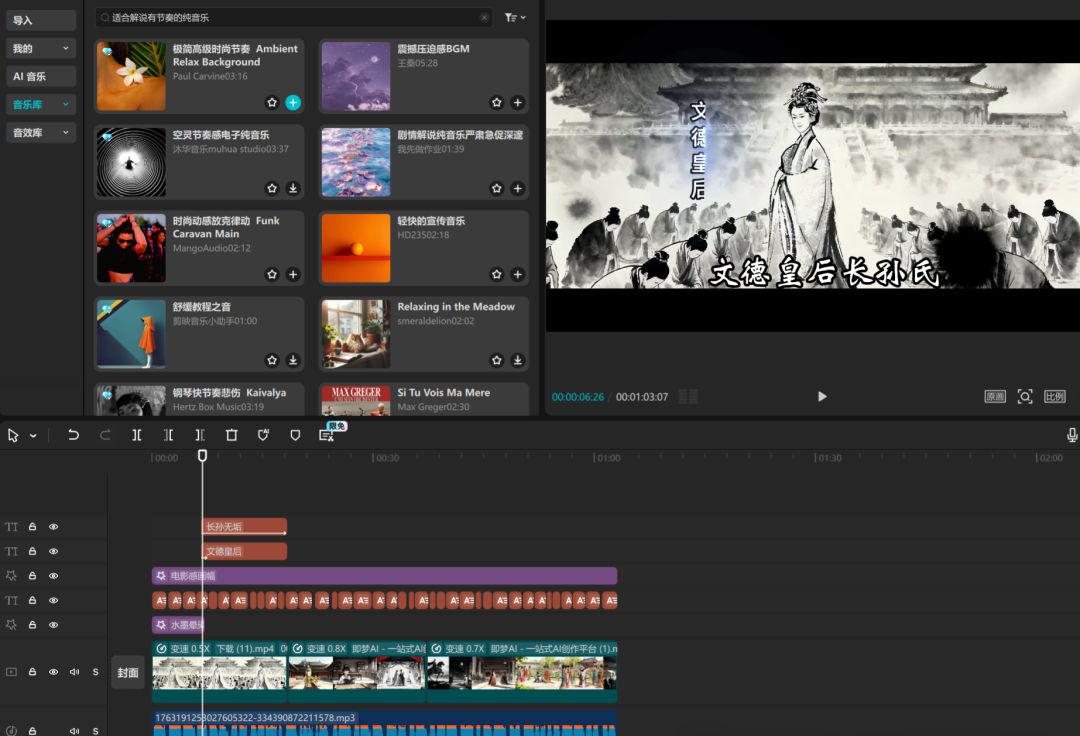This screenshot has height=736, width=1080.
Task: Undo the last edit in the toolbar
Action: [71, 435]
